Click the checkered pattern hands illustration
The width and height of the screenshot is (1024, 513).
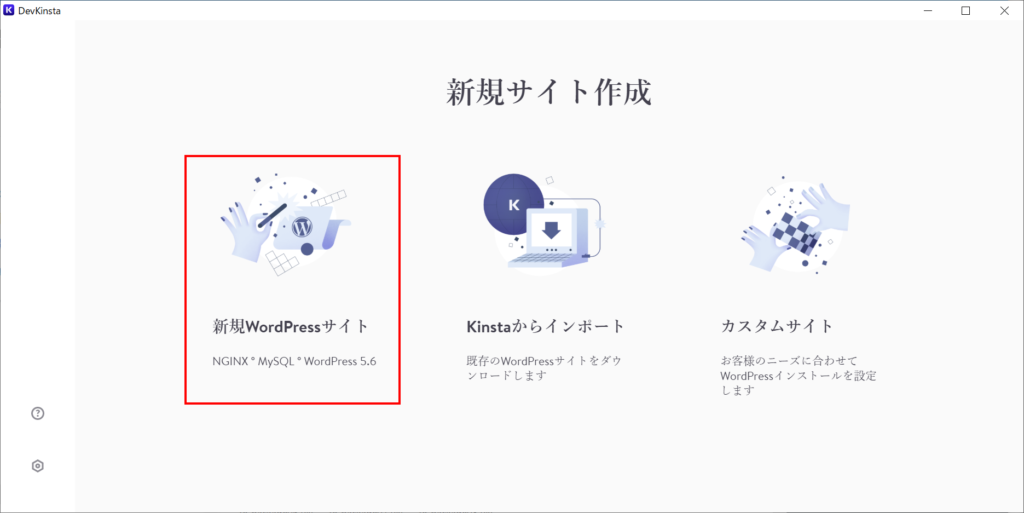[x=795, y=225]
